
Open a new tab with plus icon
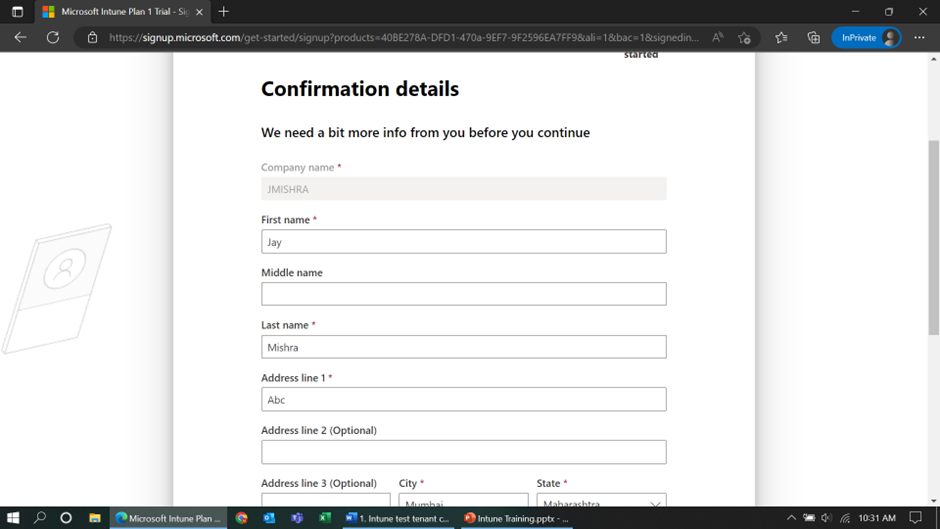[224, 11]
